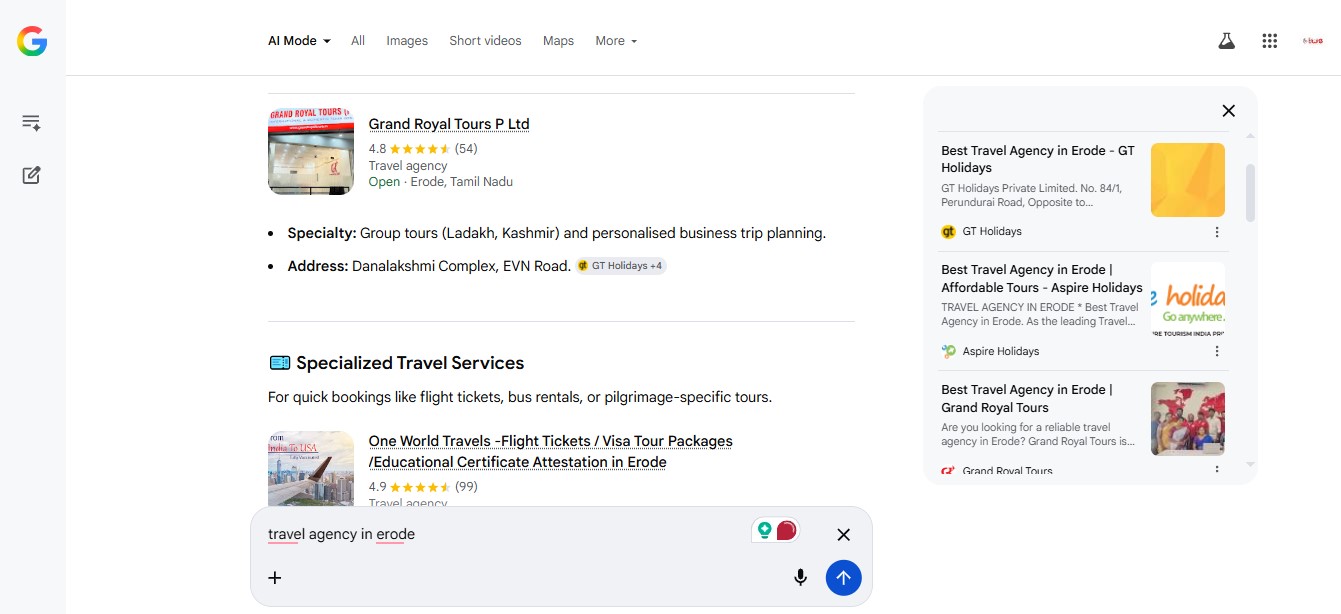Click the Grand Royal Tours group photo thumbnail
This screenshot has width=1341, height=614.
(x=1188, y=419)
